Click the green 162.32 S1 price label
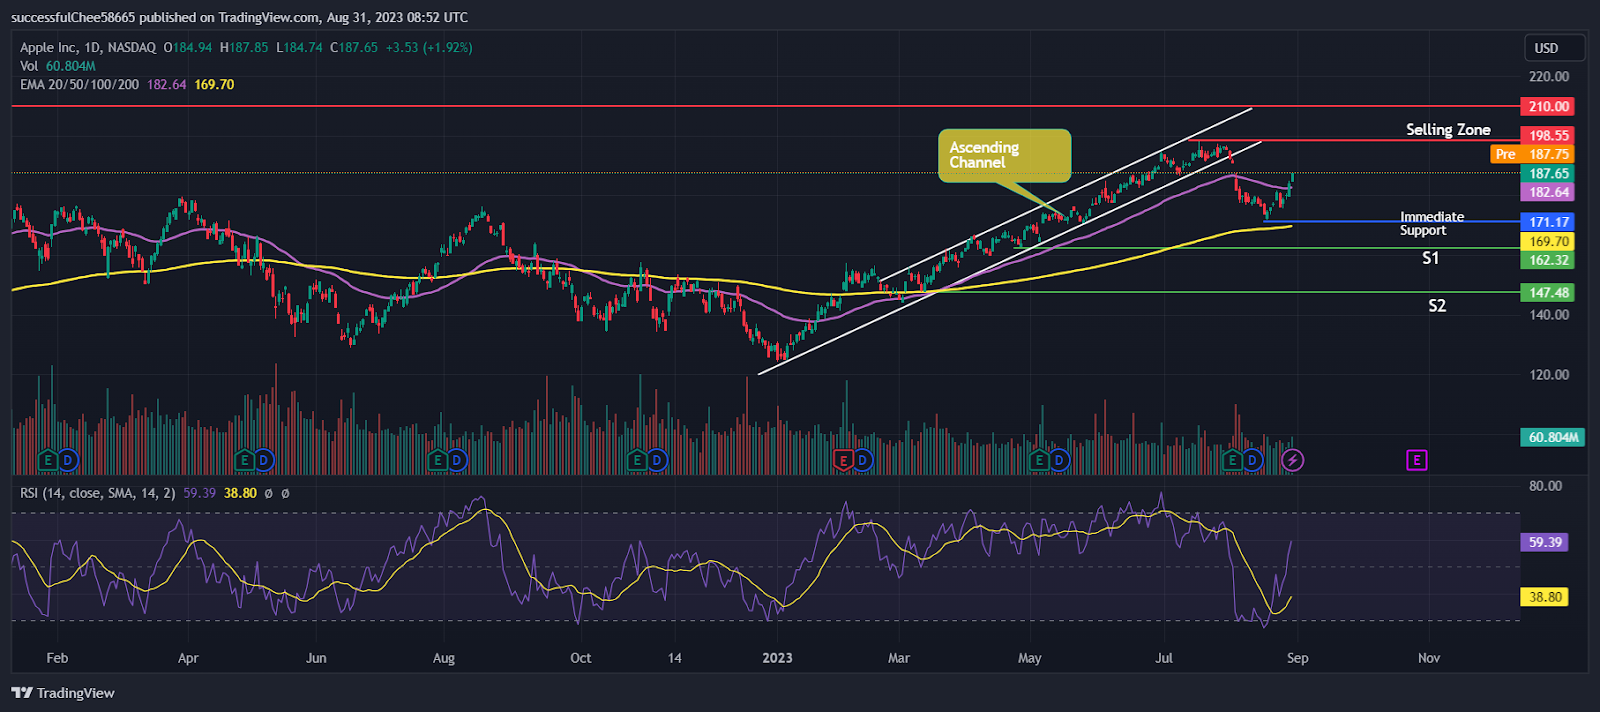This screenshot has width=1600, height=712. pos(1548,260)
